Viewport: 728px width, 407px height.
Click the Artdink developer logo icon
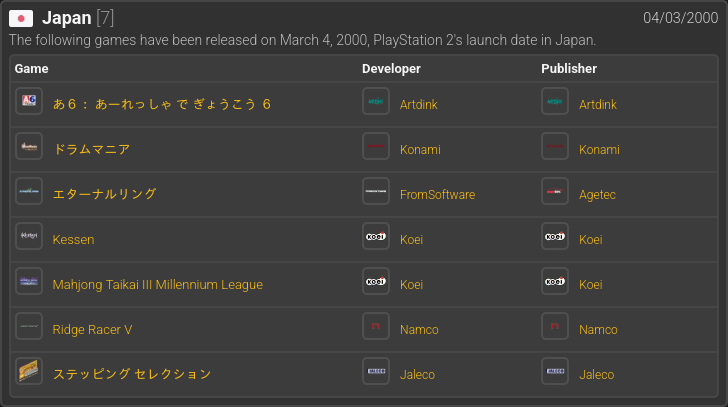point(376,101)
